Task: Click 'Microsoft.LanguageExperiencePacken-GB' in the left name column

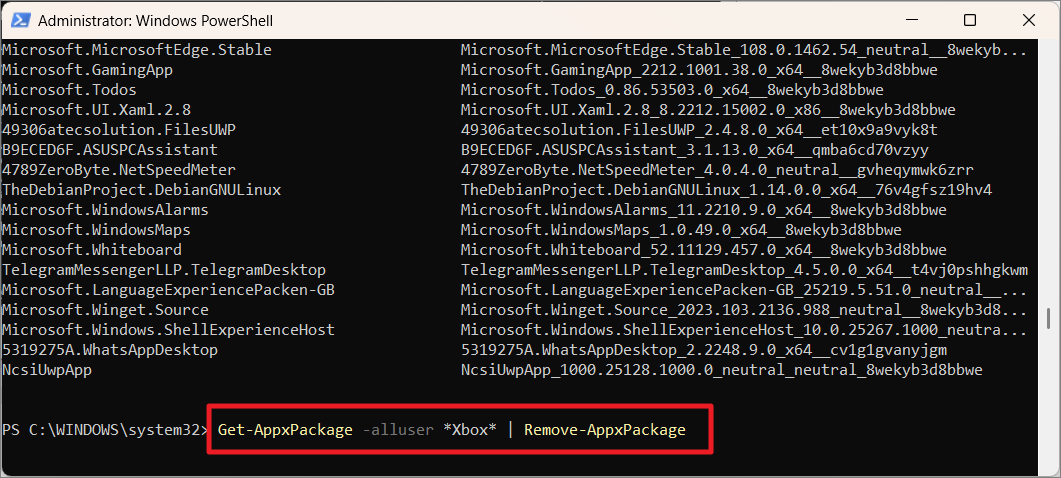Action: click(168, 290)
